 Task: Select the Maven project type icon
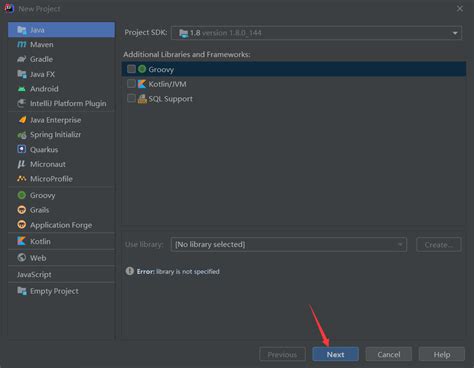click(x=22, y=44)
